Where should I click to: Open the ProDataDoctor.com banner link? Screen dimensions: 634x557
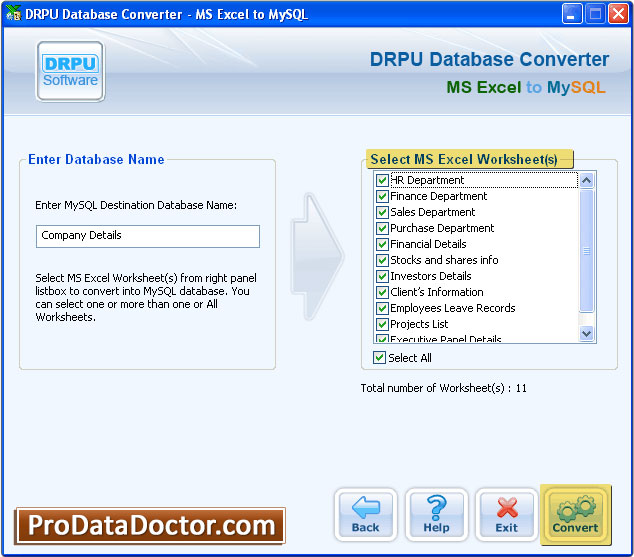click(150, 525)
